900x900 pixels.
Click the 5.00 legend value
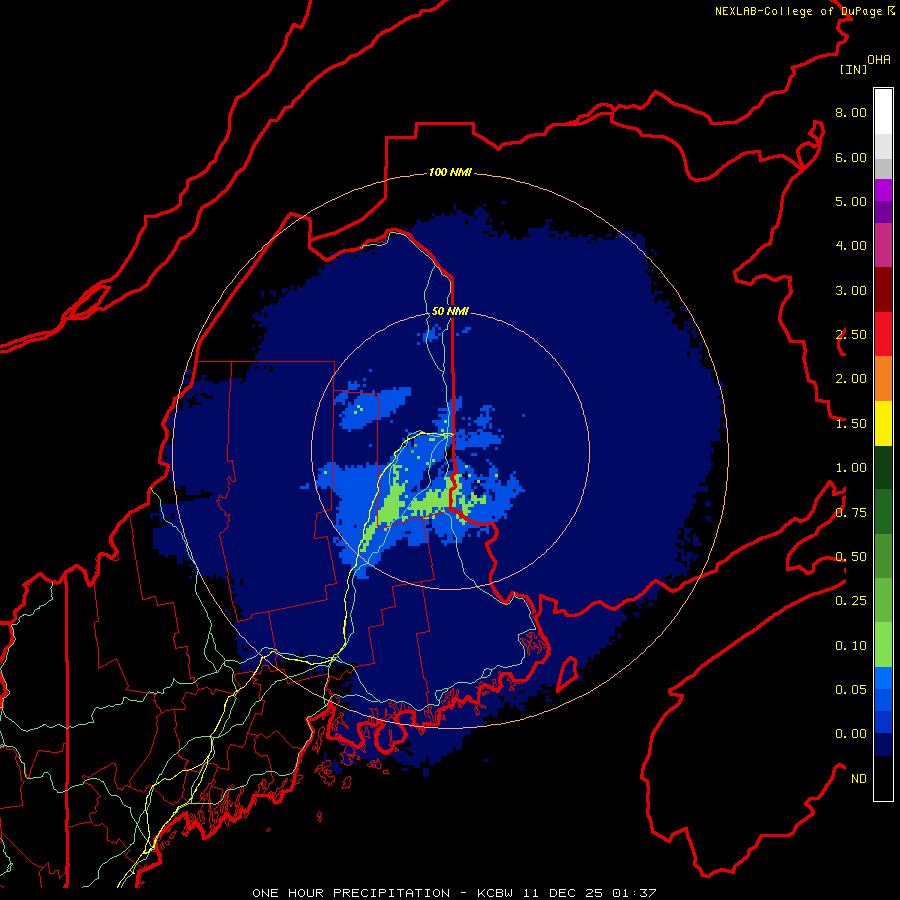coord(851,201)
